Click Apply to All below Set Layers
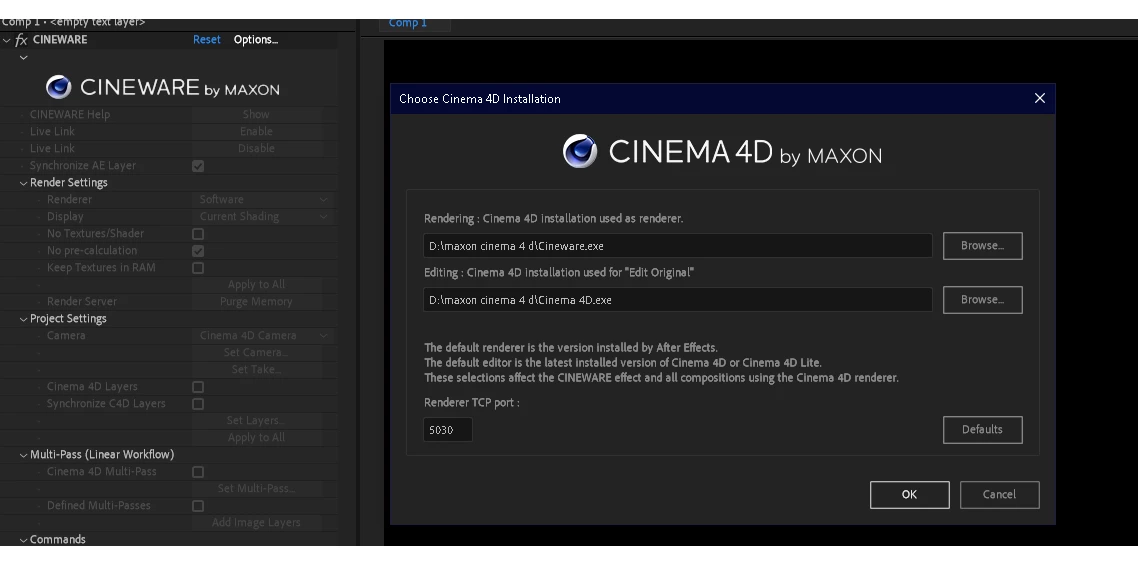Image resolution: width=1138 pixels, height=564 pixels. [256, 438]
